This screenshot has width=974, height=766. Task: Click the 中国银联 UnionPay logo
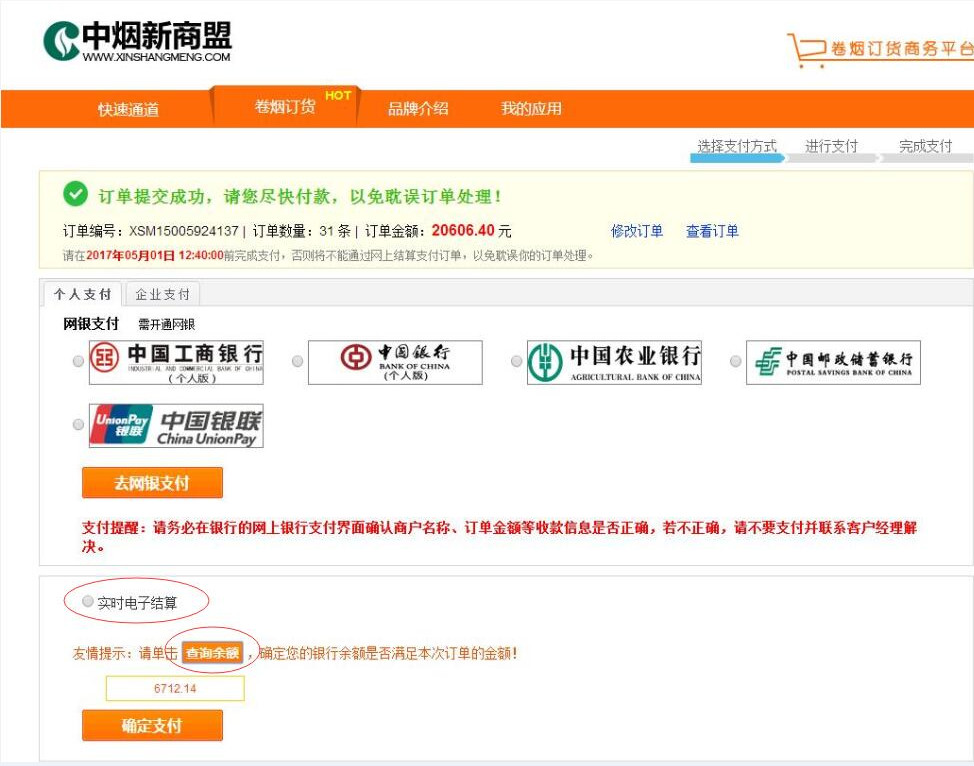tap(176, 426)
